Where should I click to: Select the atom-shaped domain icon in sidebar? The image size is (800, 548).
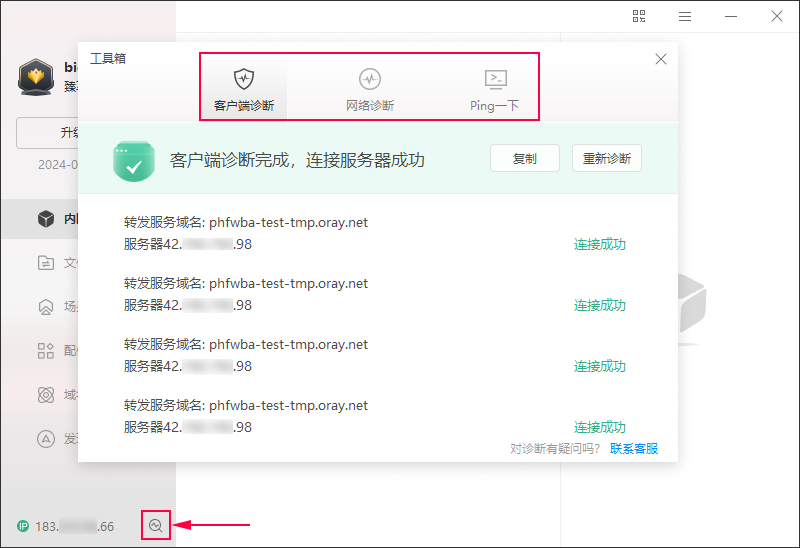click(x=45, y=395)
